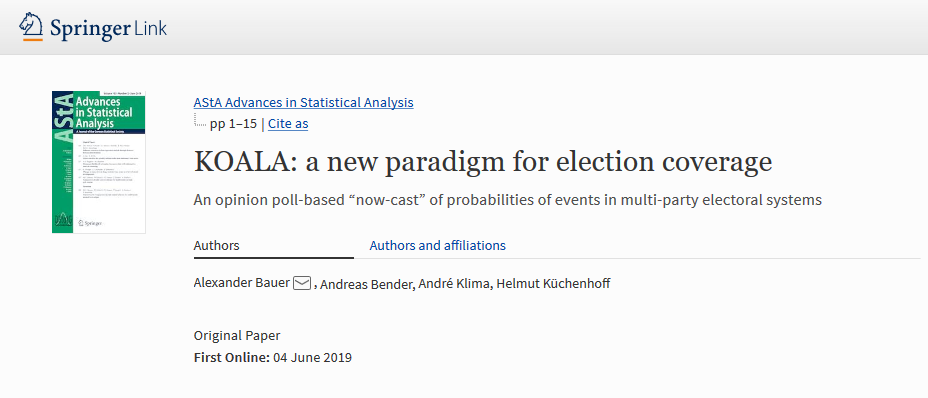Select the Authors tab

[217, 245]
